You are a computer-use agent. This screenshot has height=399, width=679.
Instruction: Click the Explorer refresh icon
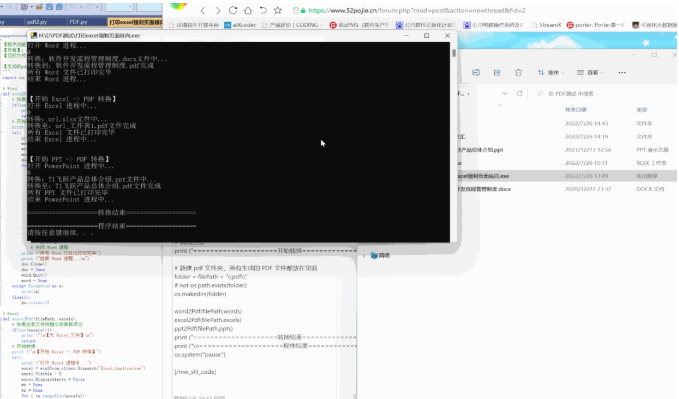point(519,94)
